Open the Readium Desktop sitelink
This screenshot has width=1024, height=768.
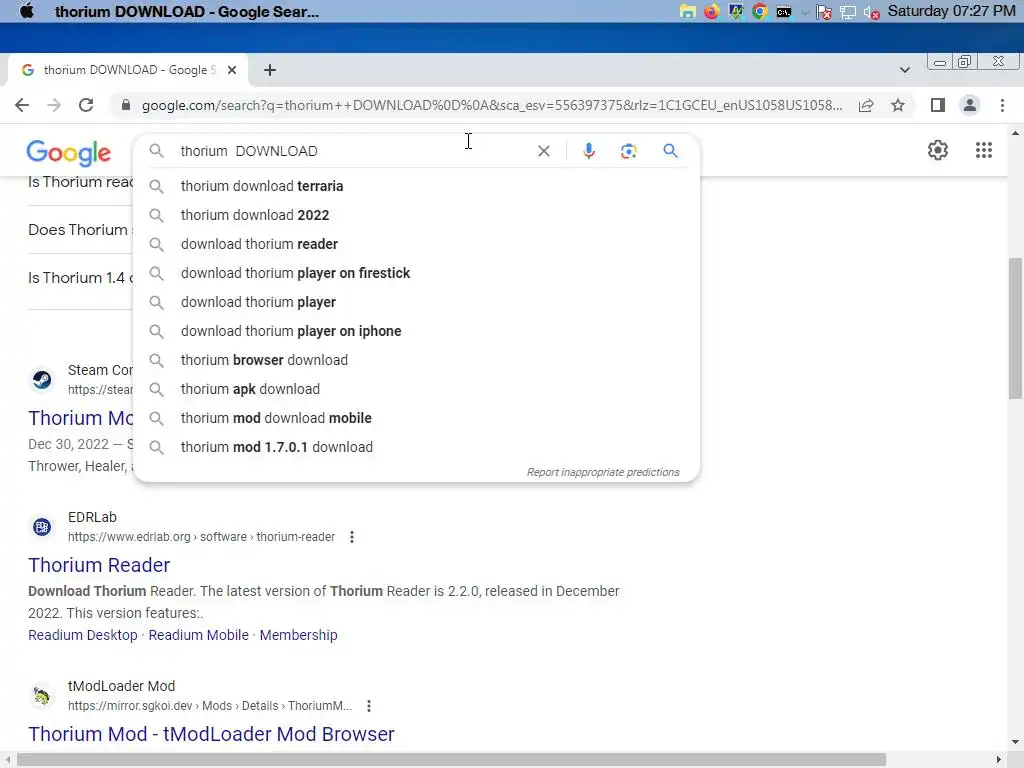coord(83,635)
